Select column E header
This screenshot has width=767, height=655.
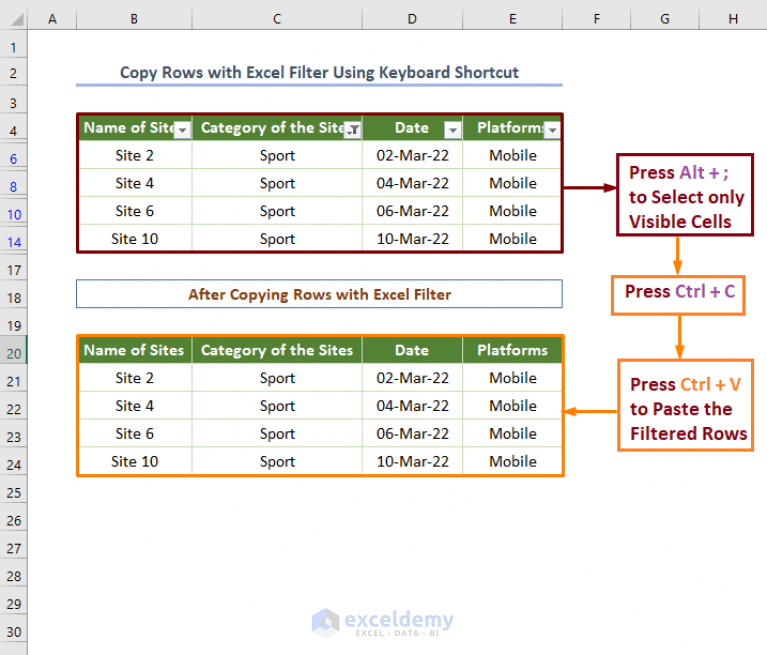tap(513, 19)
